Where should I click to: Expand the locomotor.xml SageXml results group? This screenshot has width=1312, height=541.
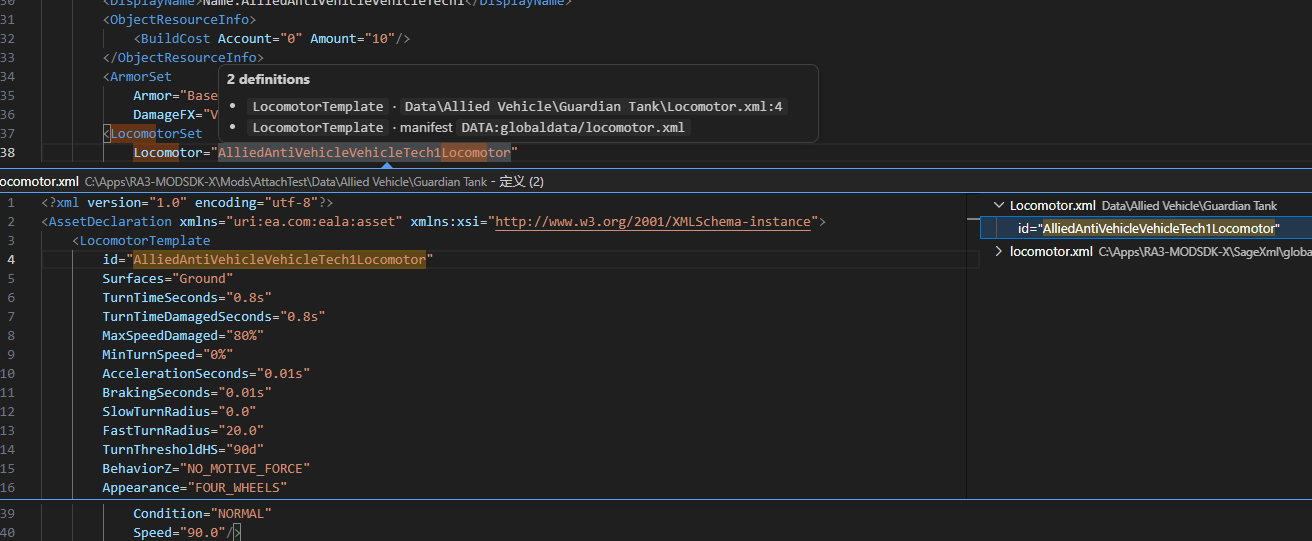pyautogui.click(x=999, y=251)
